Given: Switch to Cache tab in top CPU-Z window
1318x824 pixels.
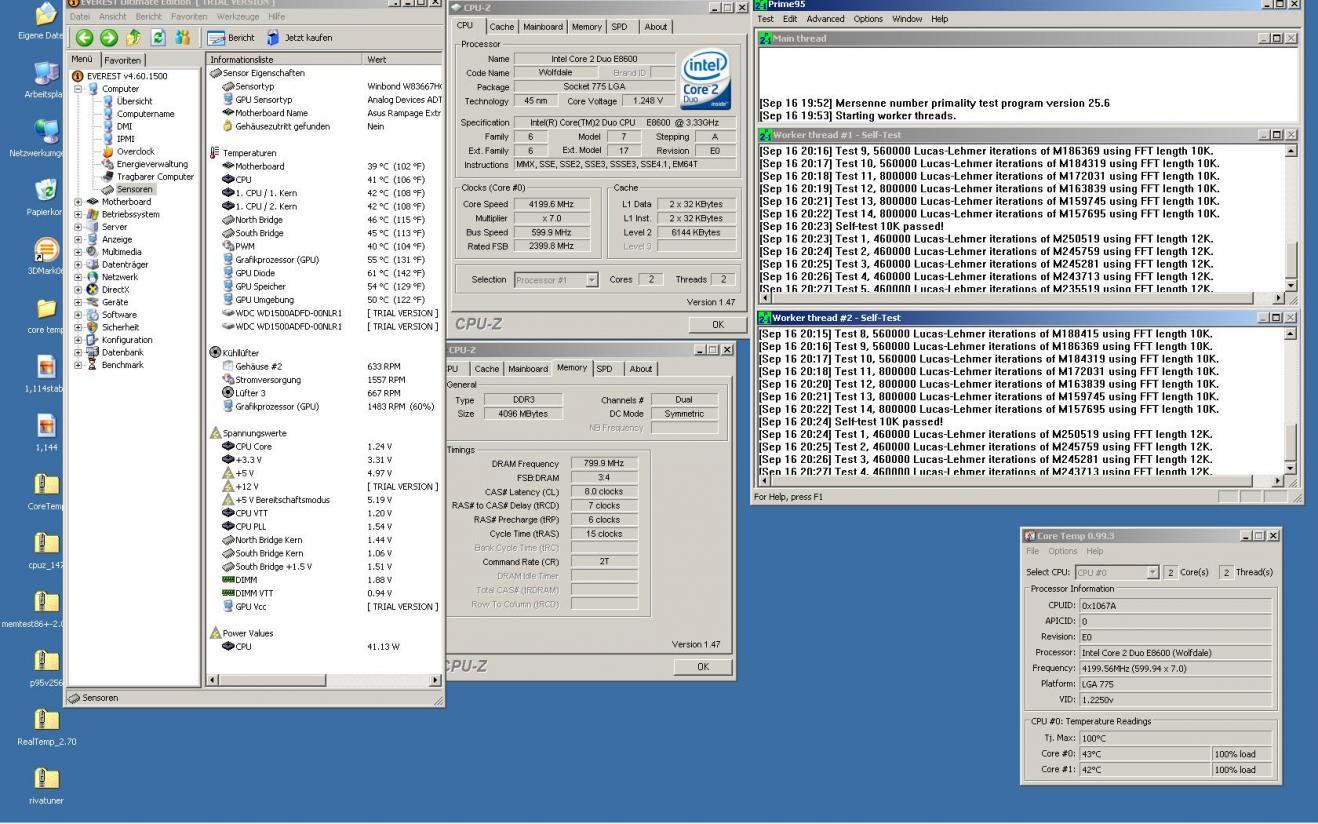Looking at the screenshot, I should tap(502, 27).
